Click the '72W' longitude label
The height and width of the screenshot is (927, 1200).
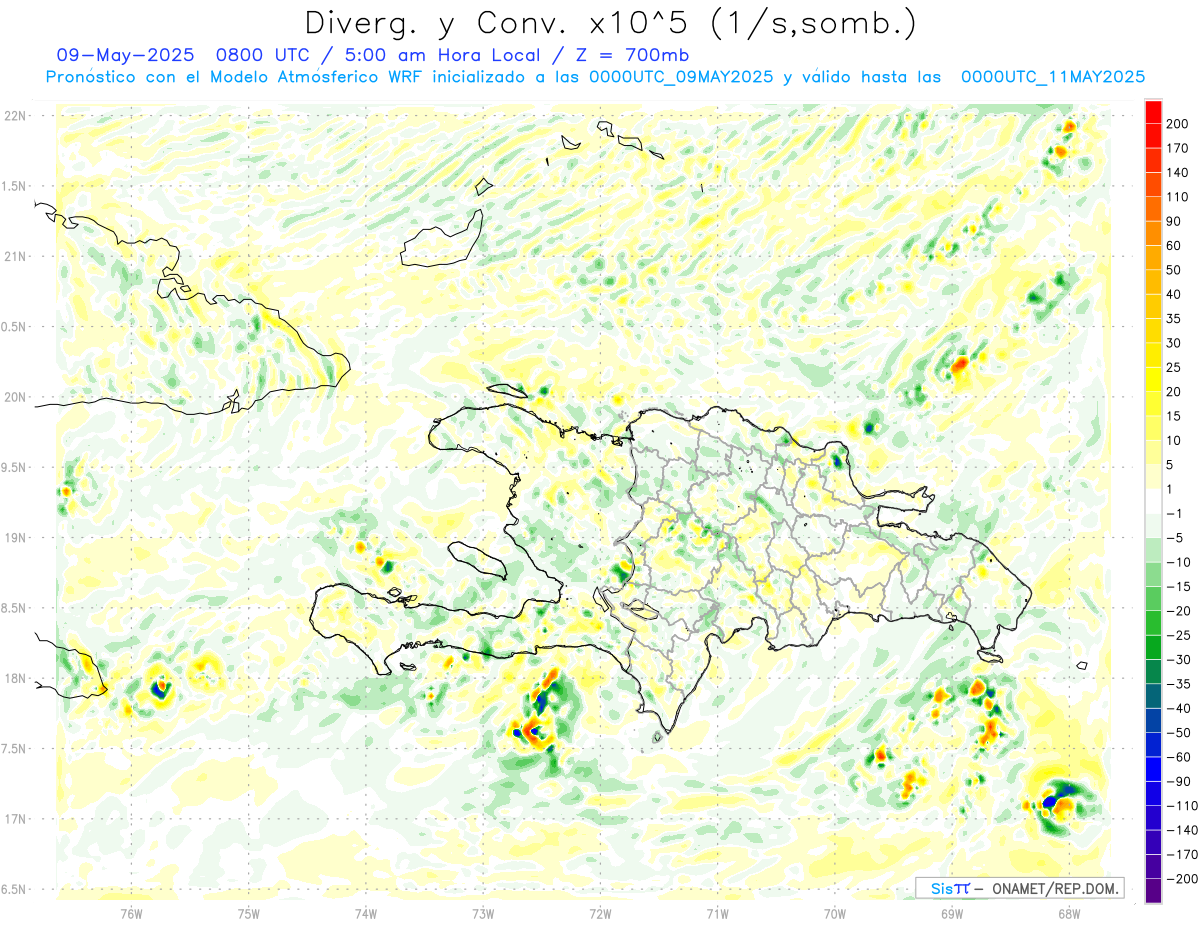pyautogui.click(x=600, y=913)
